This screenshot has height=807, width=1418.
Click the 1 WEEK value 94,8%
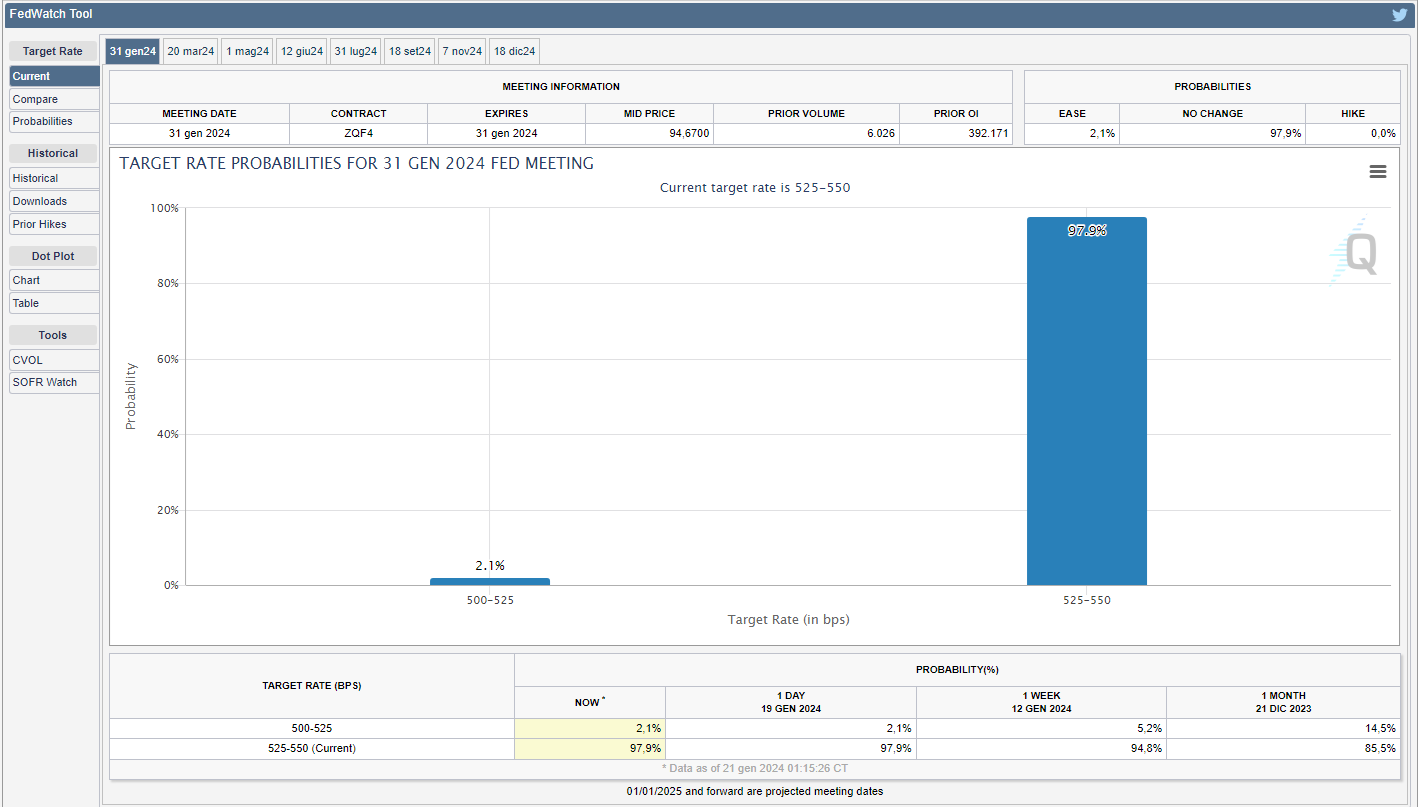click(x=1041, y=748)
